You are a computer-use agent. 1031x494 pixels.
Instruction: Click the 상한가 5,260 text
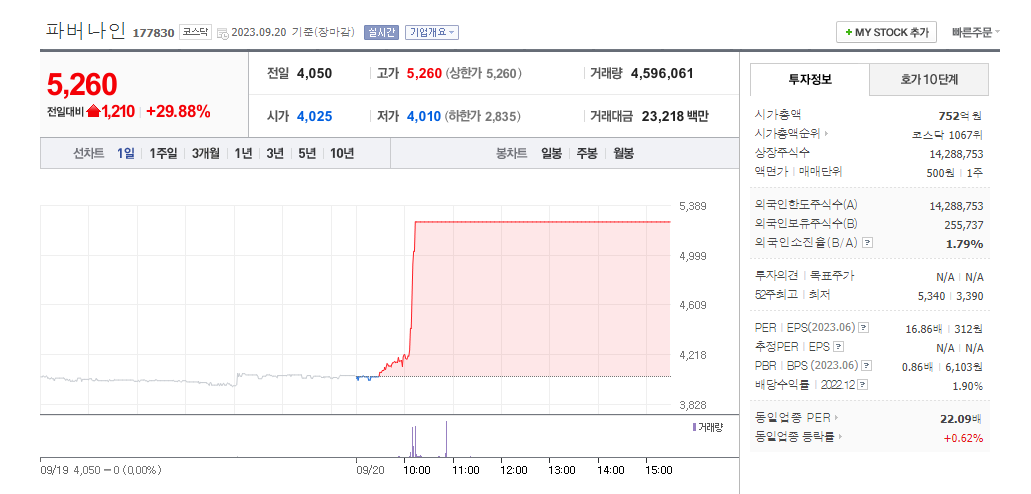click(483, 74)
